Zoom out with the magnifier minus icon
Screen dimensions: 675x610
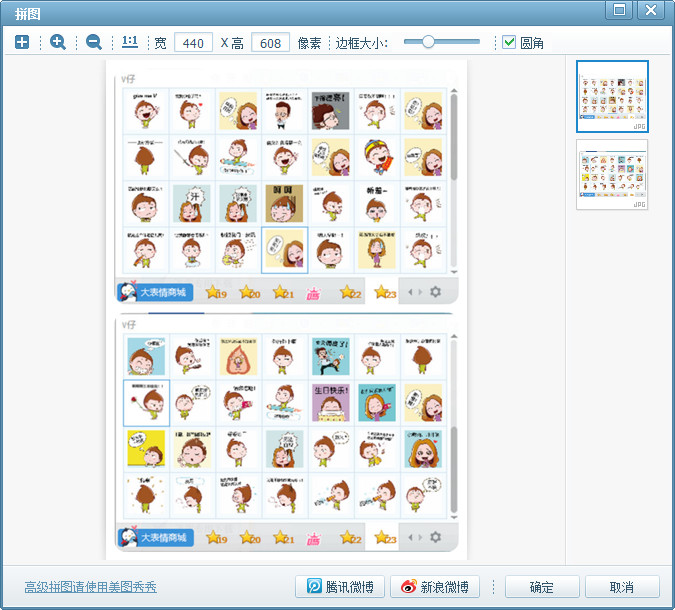[x=94, y=42]
